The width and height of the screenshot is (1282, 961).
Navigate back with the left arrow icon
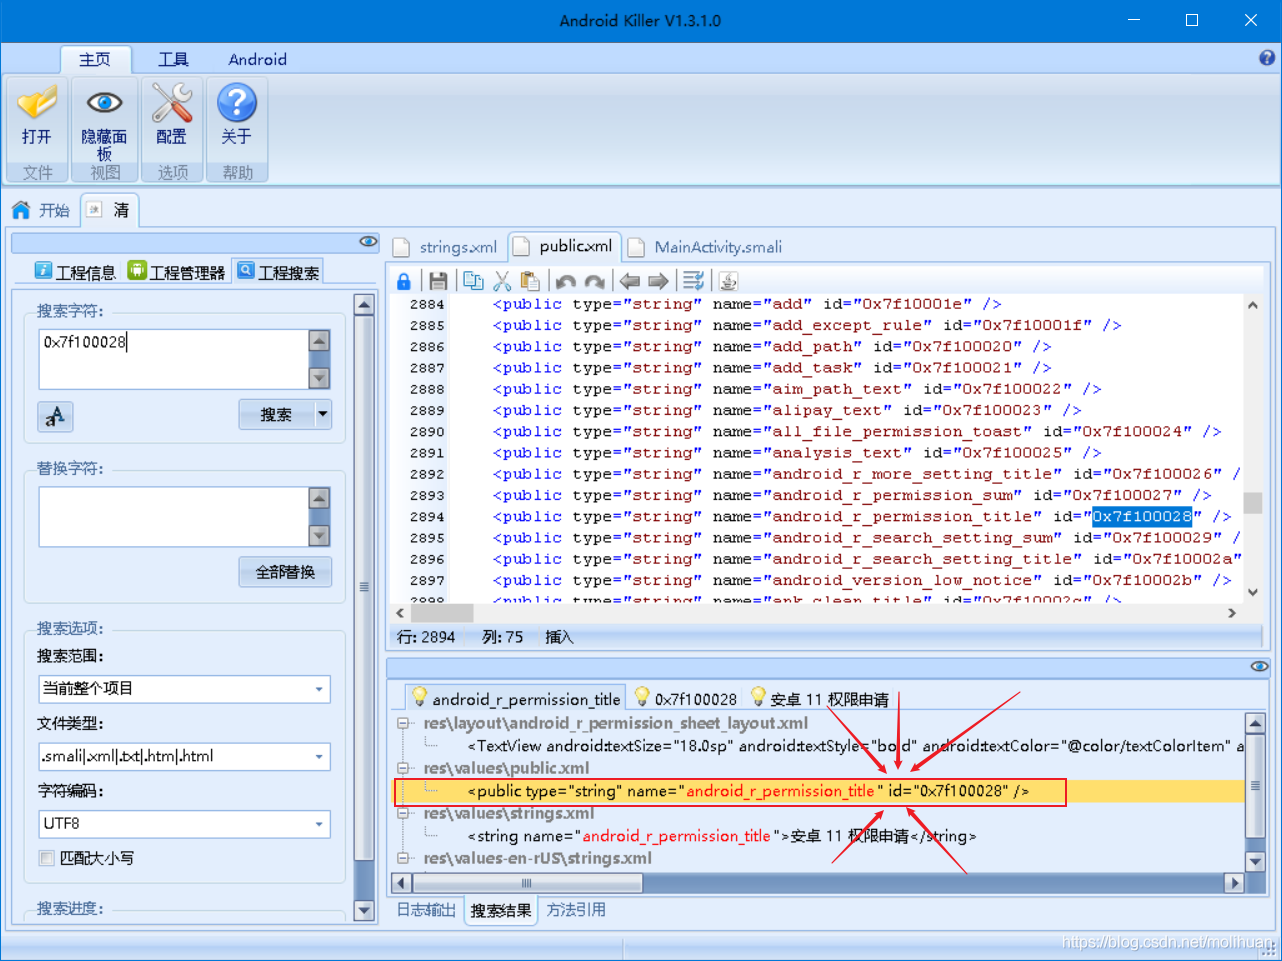pyautogui.click(x=630, y=281)
